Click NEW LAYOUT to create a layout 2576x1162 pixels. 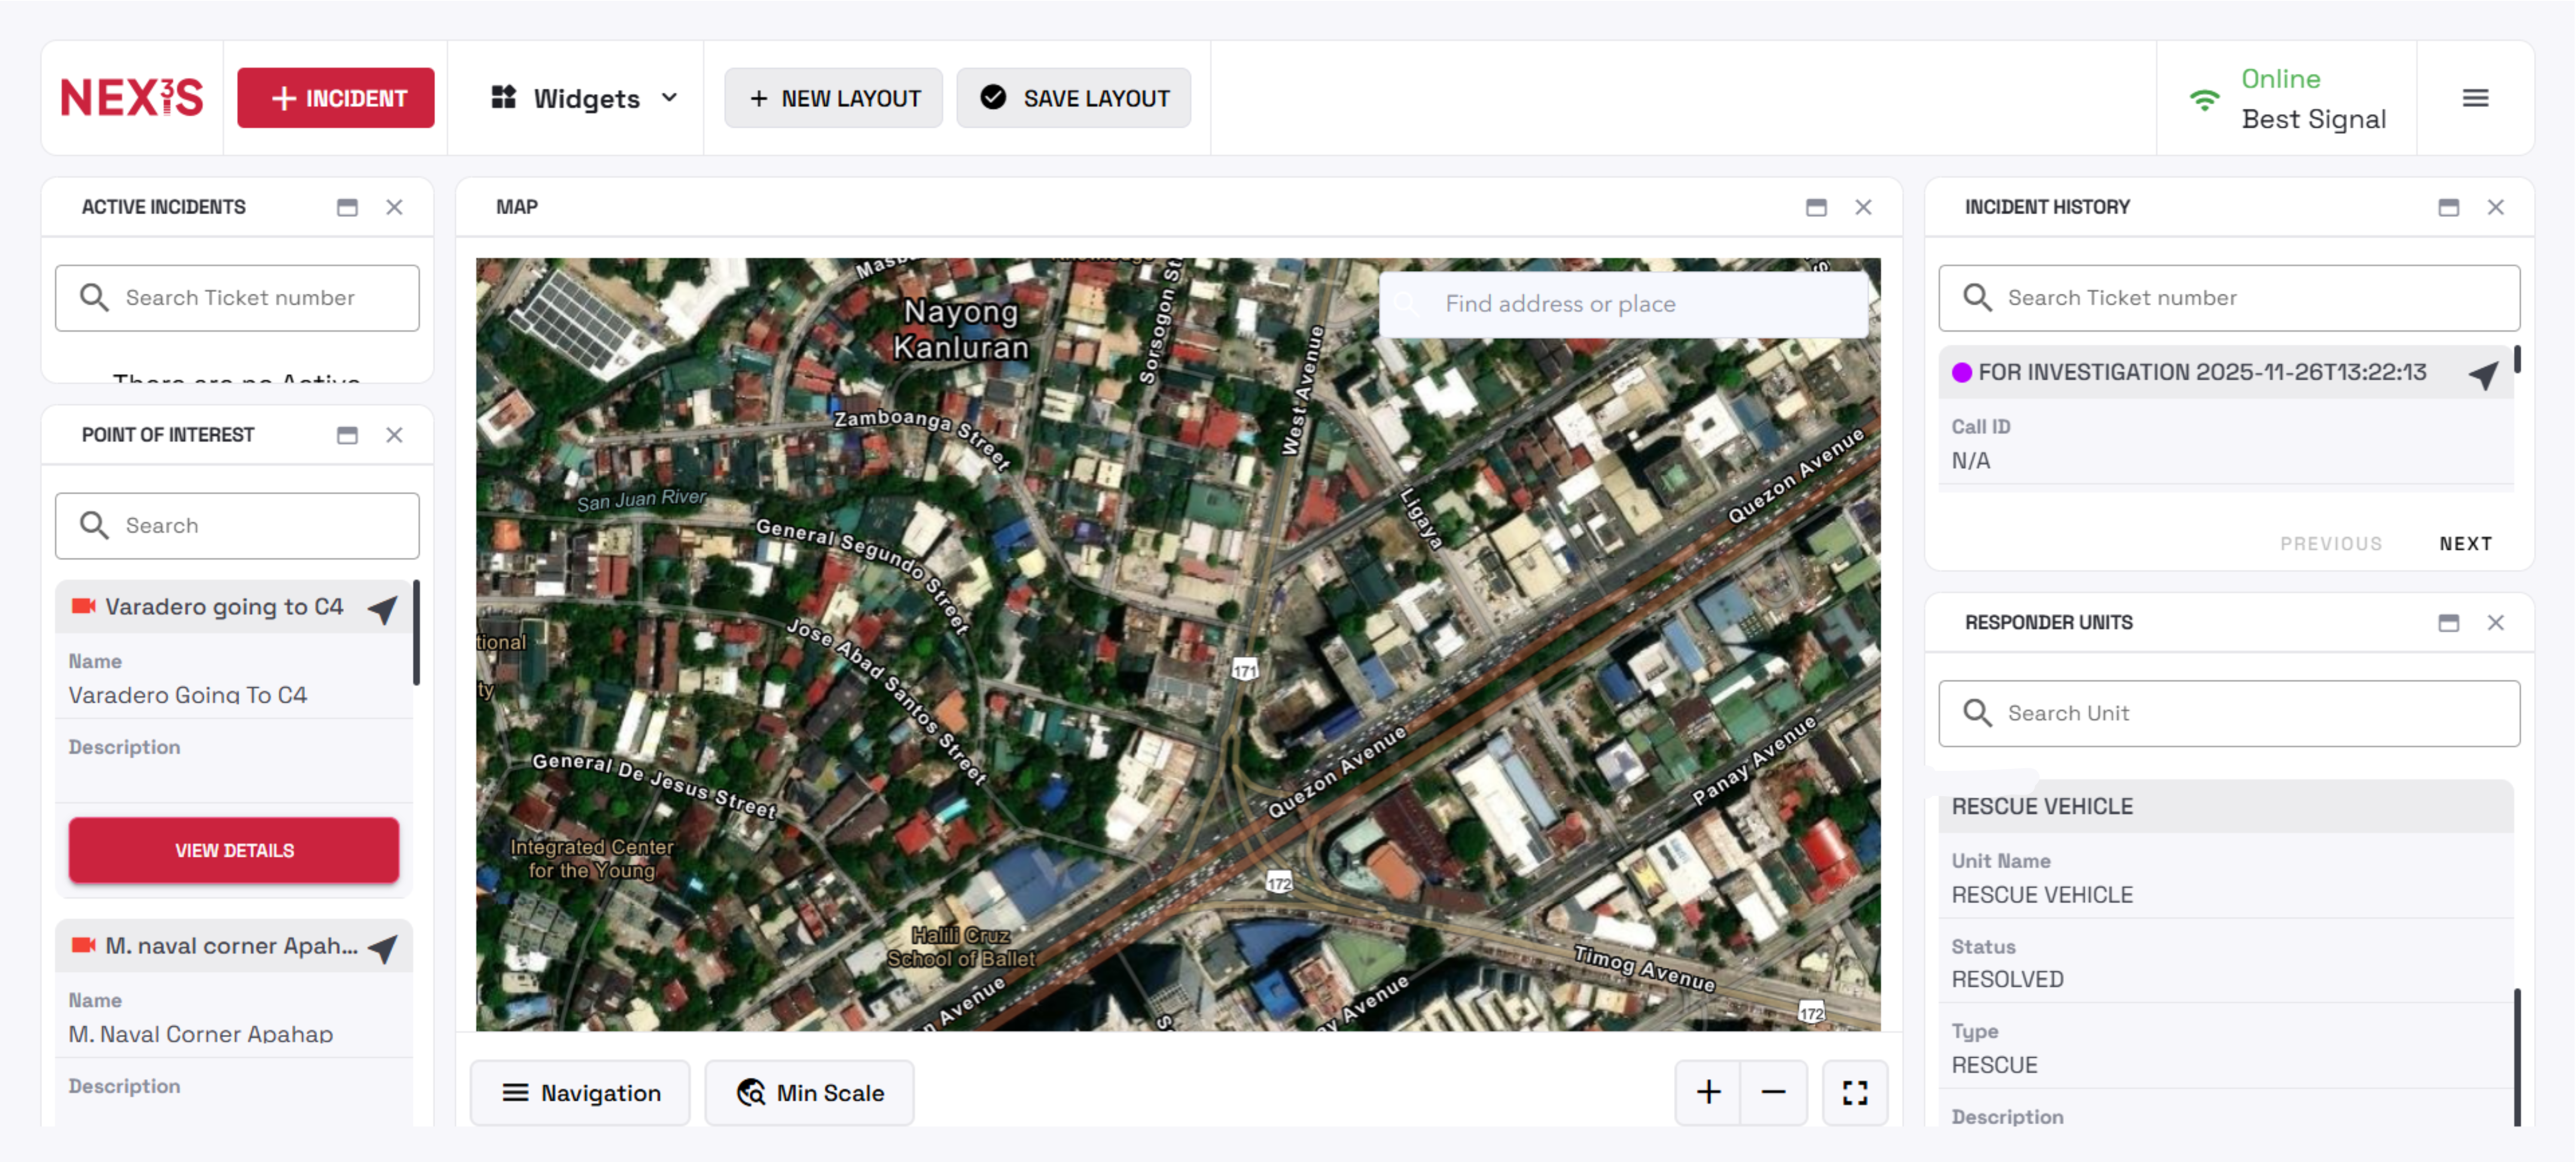[834, 98]
